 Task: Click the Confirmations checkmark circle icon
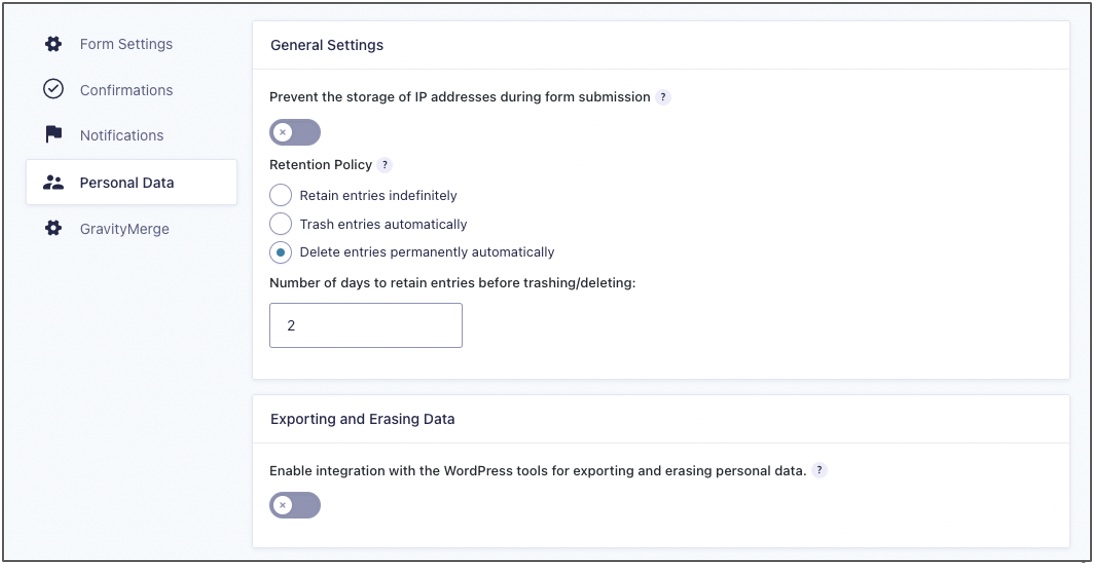point(53,89)
